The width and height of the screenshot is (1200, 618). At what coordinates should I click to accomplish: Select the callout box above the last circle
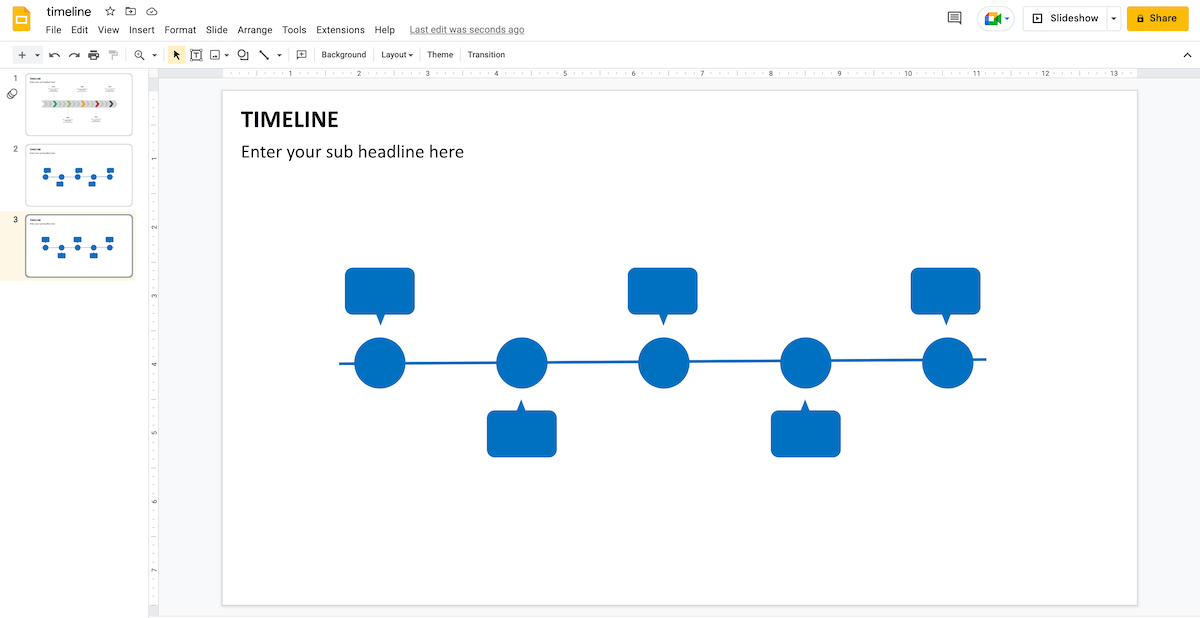click(946, 291)
